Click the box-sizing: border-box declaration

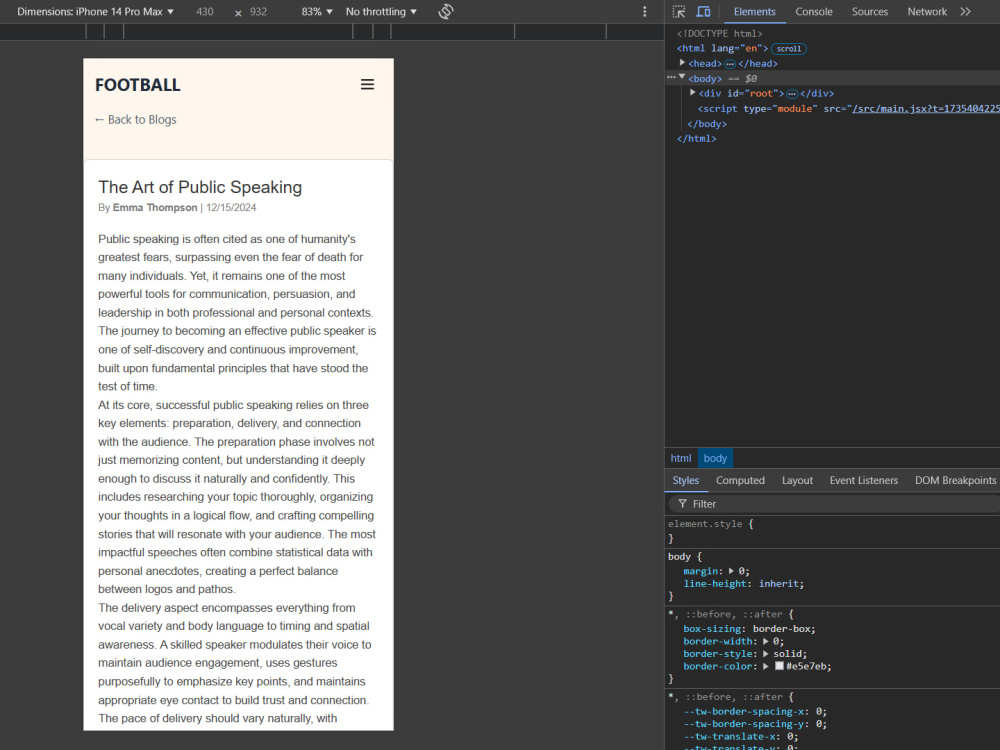[x=749, y=629]
